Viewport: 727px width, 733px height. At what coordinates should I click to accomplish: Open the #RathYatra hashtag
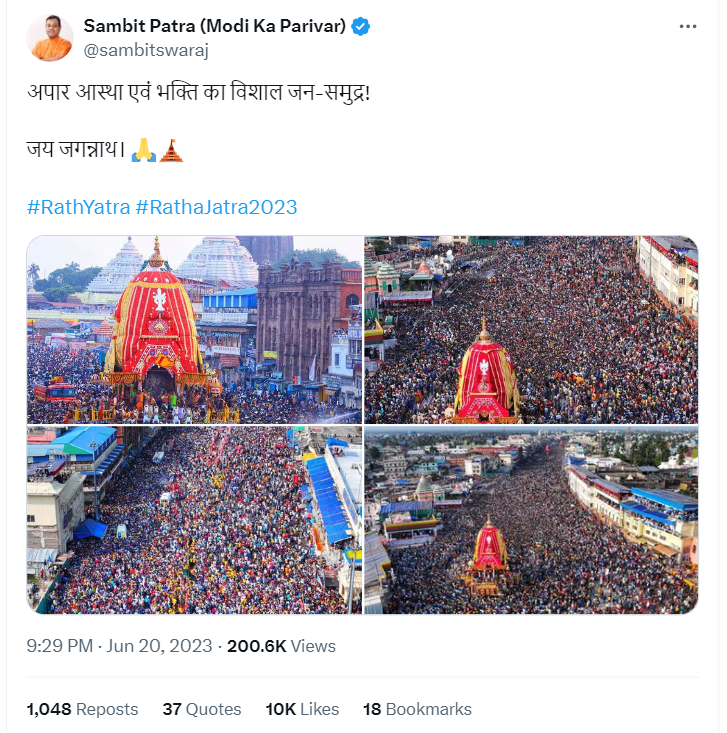(78, 207)
